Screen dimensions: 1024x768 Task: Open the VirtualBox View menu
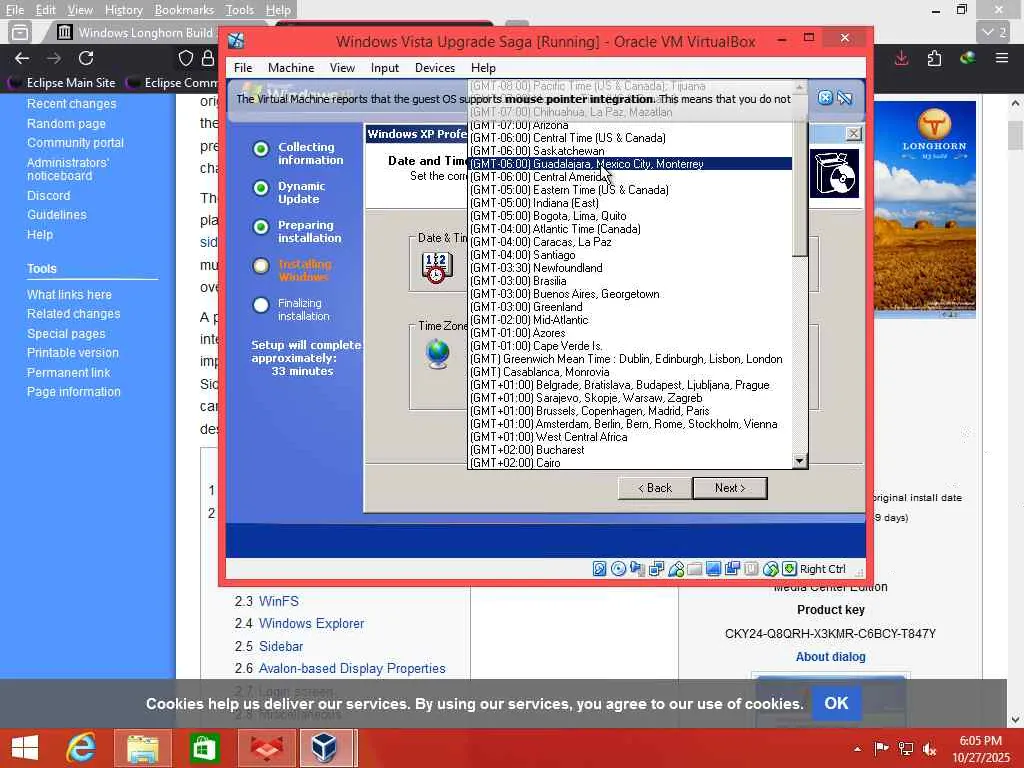342,67
